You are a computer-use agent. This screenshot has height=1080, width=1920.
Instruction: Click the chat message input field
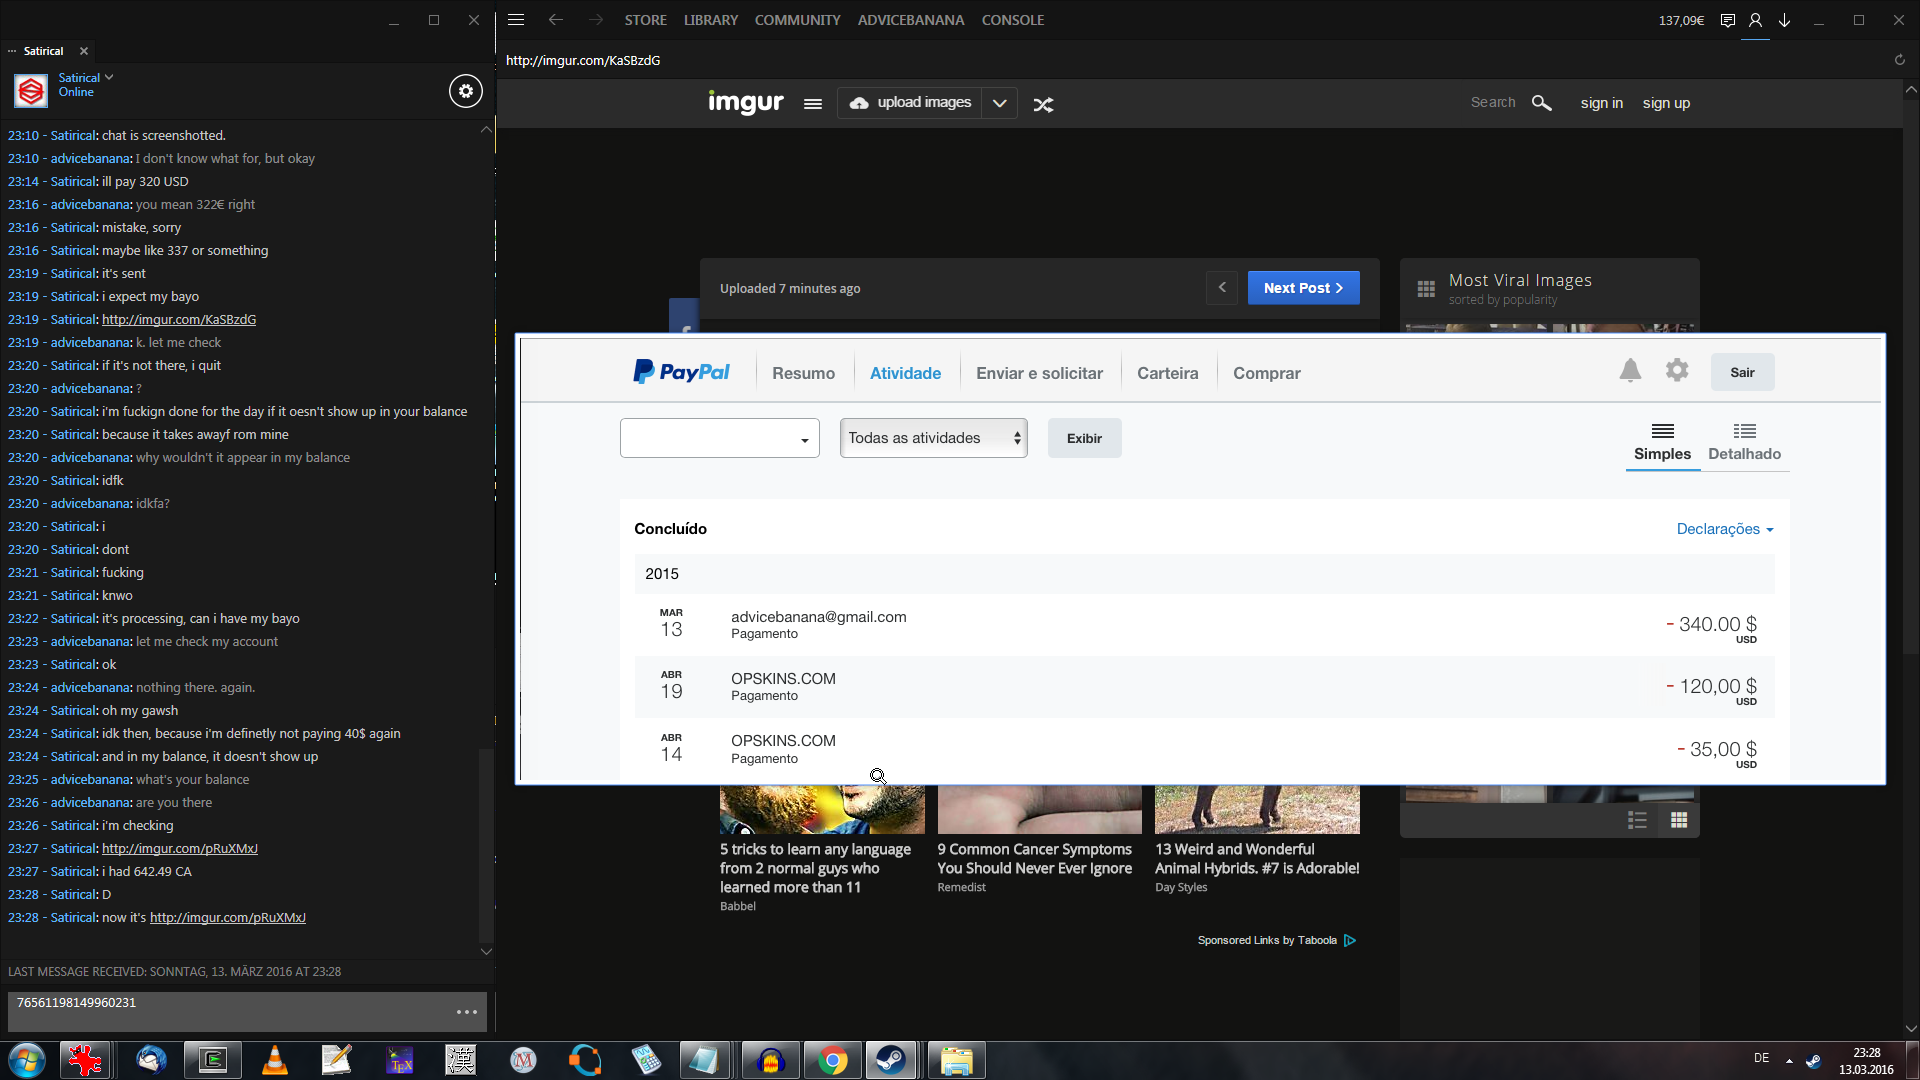point(230,1010)
